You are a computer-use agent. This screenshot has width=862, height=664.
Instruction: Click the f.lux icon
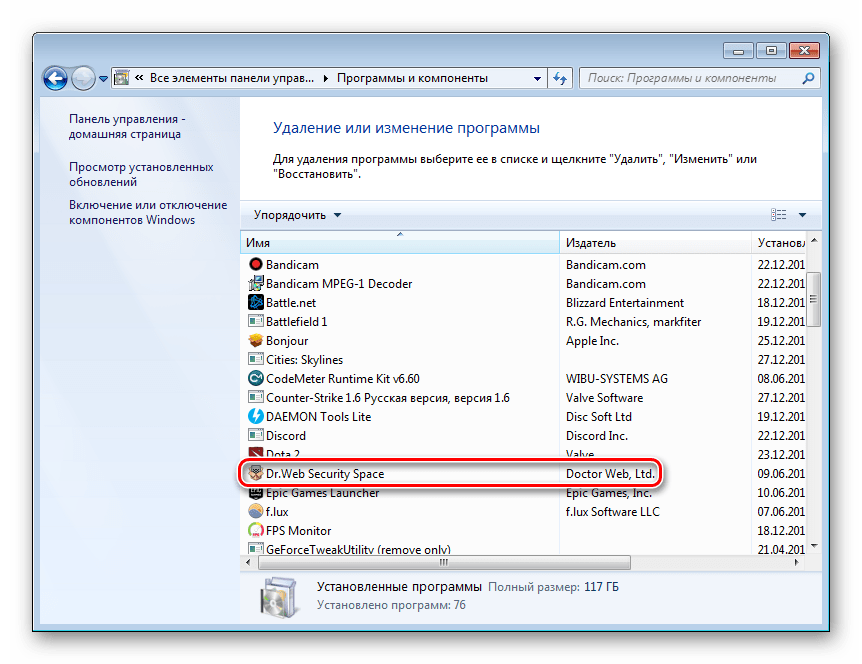256,511
